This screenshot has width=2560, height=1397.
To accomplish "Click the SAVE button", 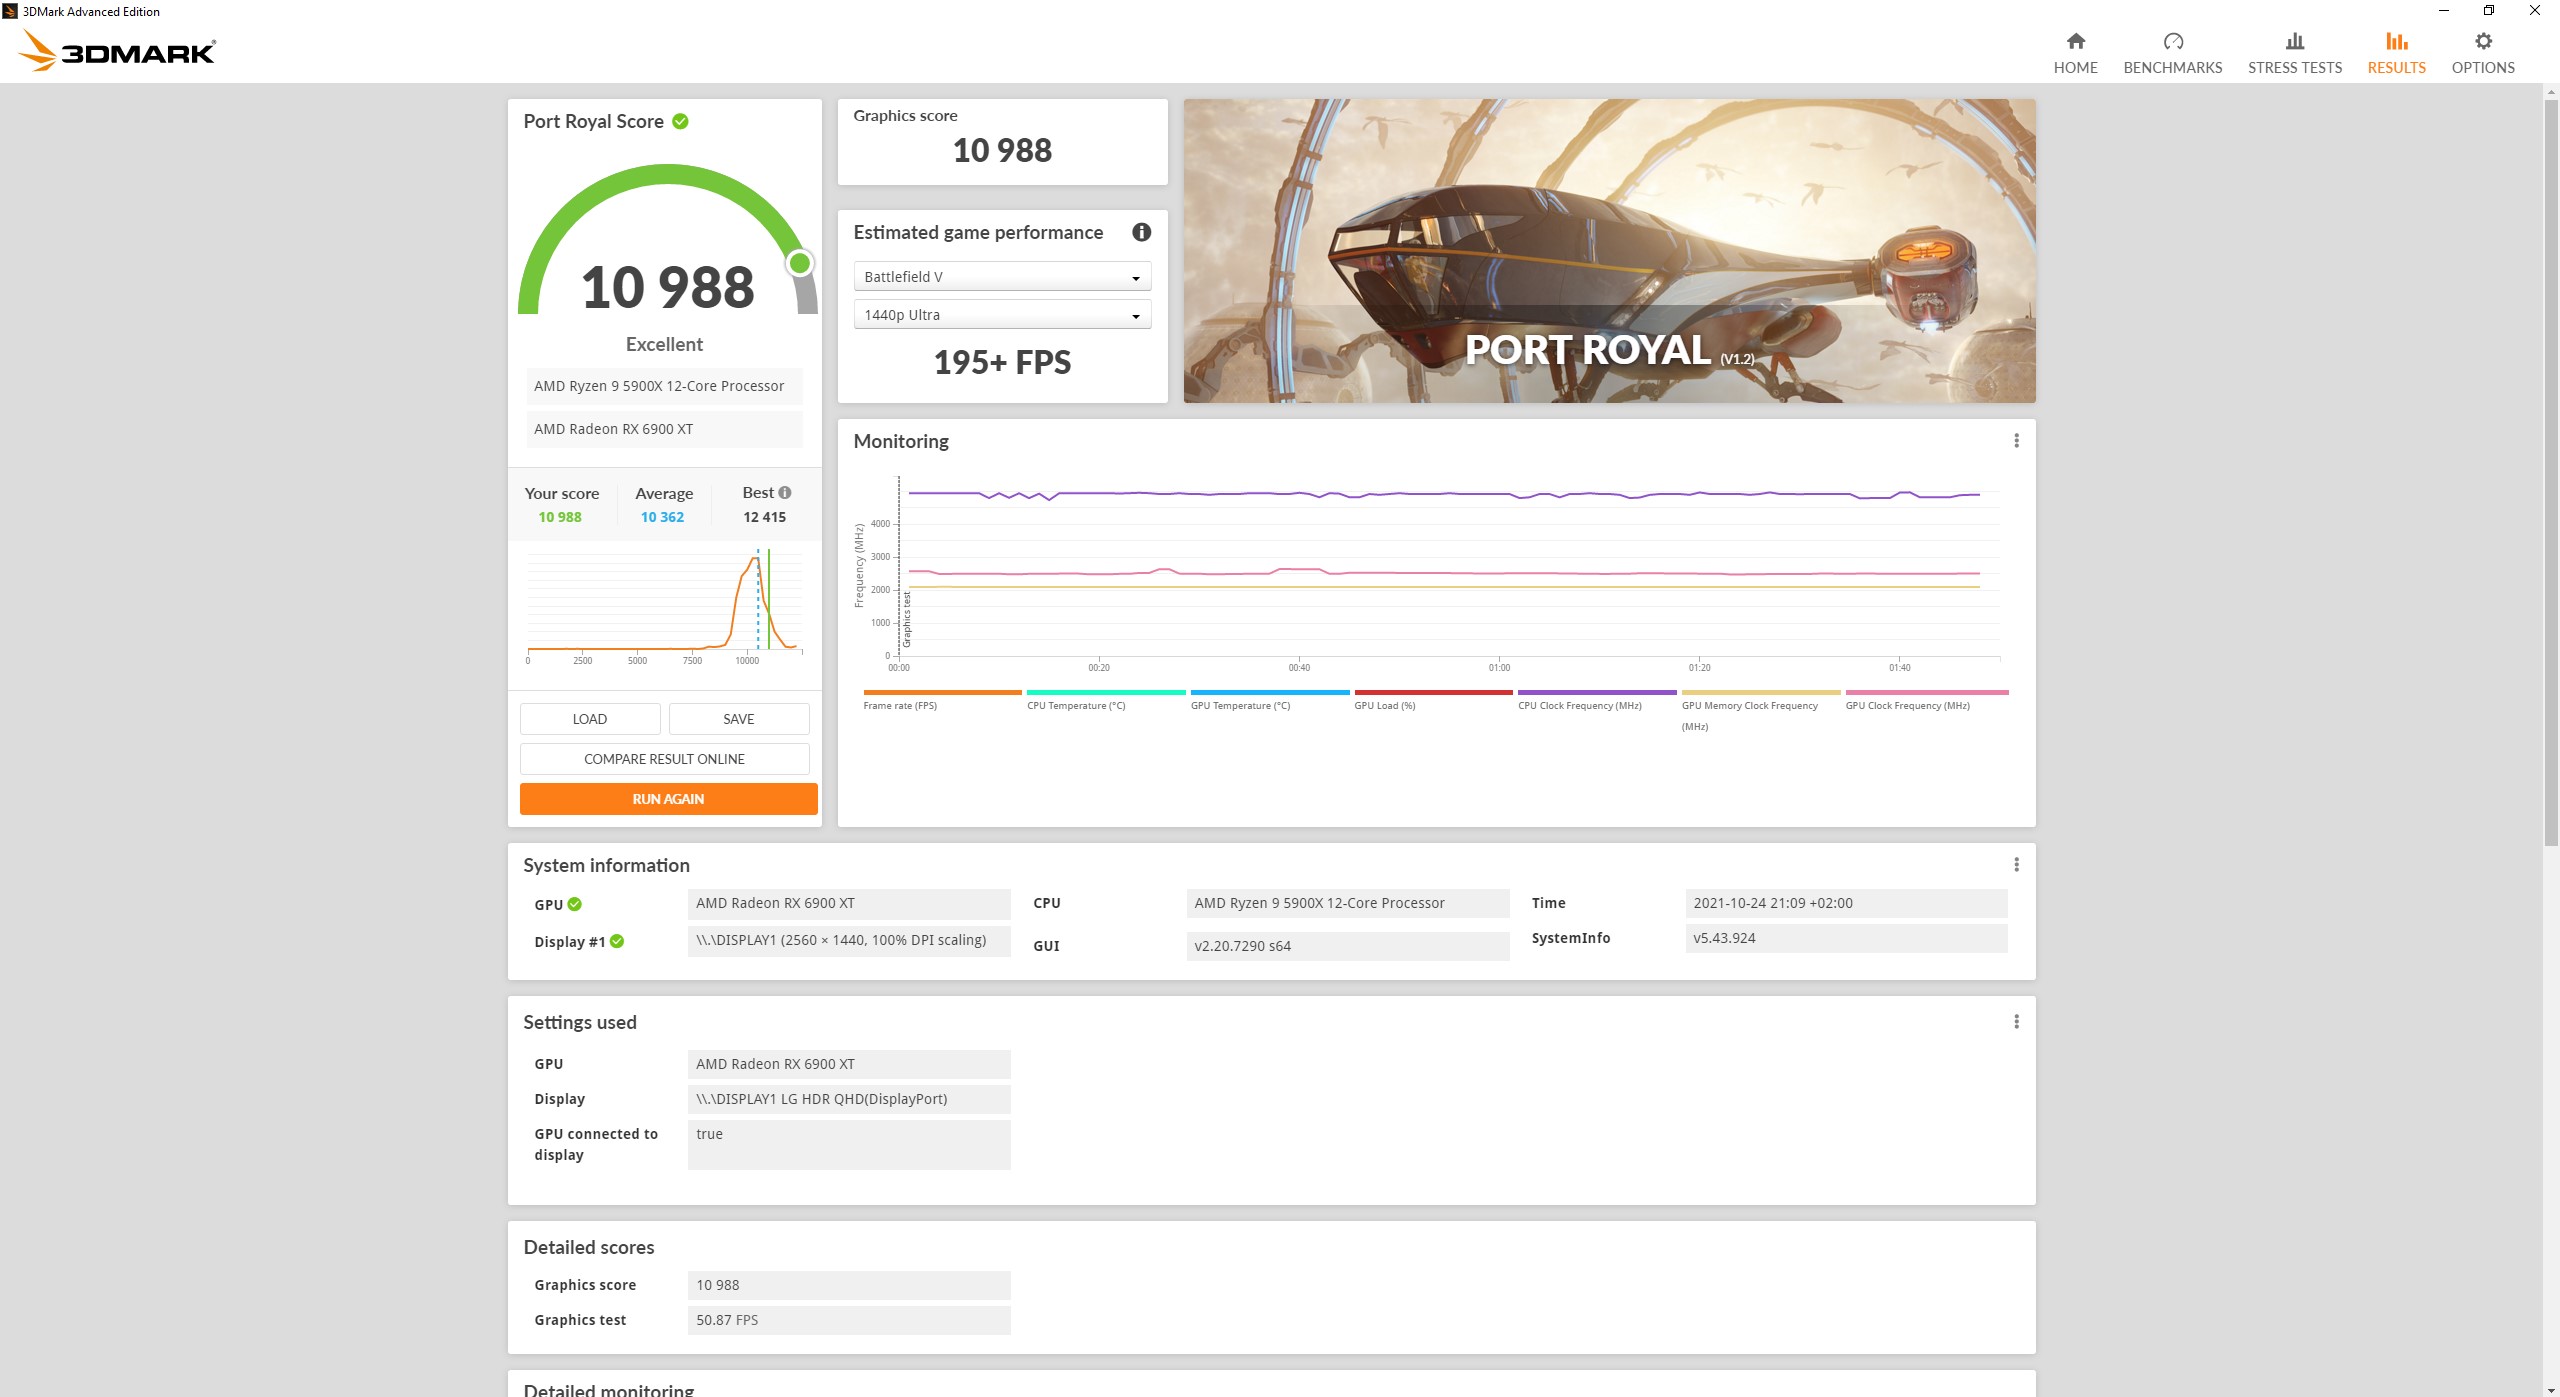I will (739, 719).
